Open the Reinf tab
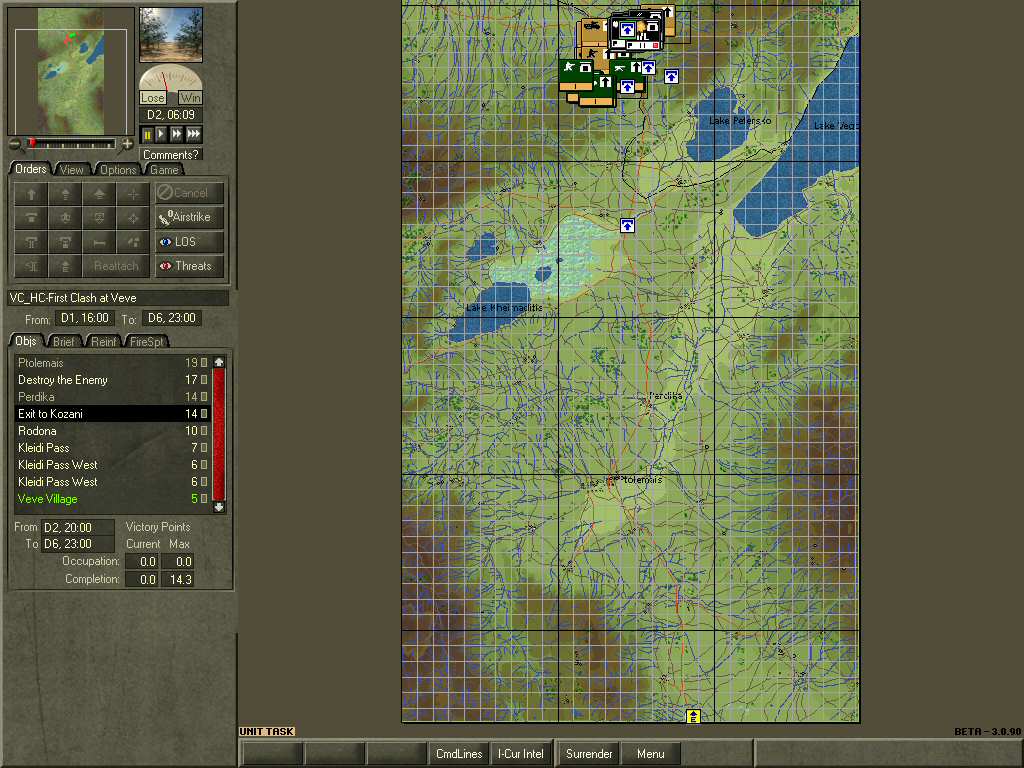 (103, 342)
